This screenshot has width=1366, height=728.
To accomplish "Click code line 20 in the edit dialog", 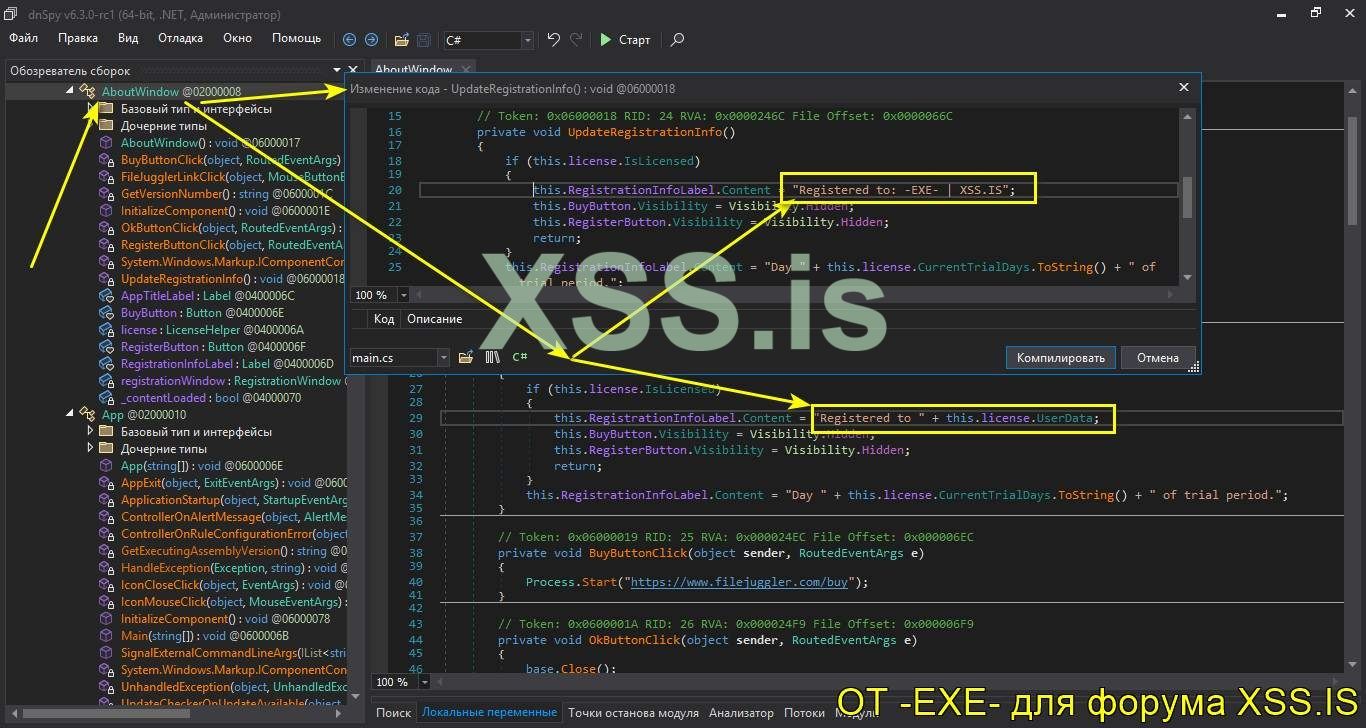I will (799, 190).
